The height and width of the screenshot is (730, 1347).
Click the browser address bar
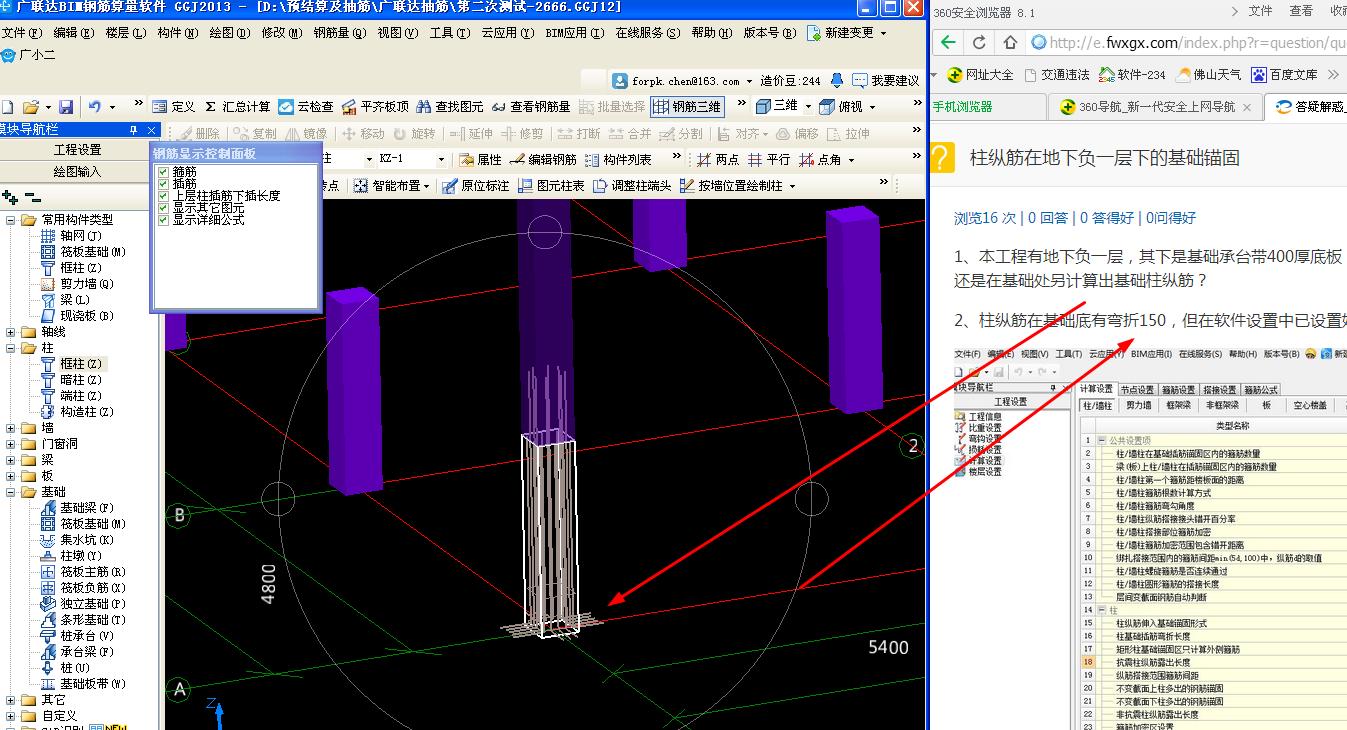click(x=1188, y=43)
